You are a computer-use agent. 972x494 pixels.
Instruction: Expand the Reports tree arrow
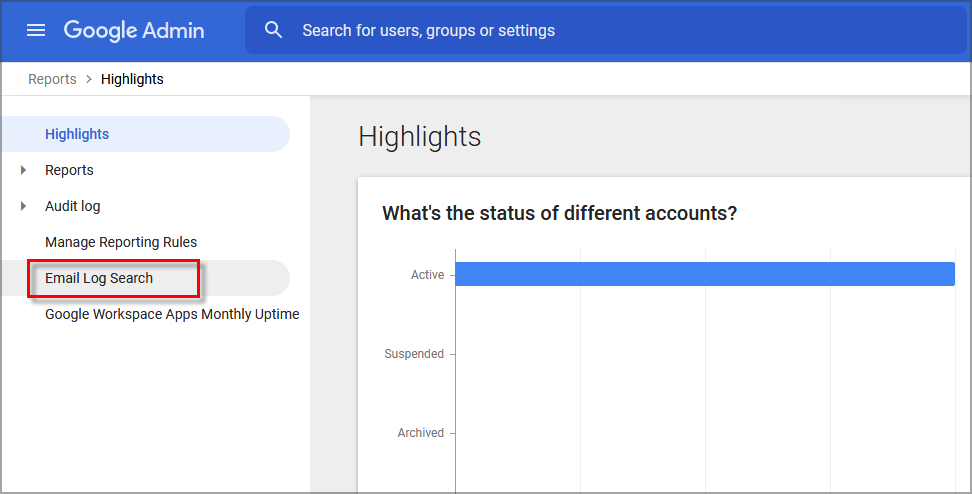pos(23,170)
